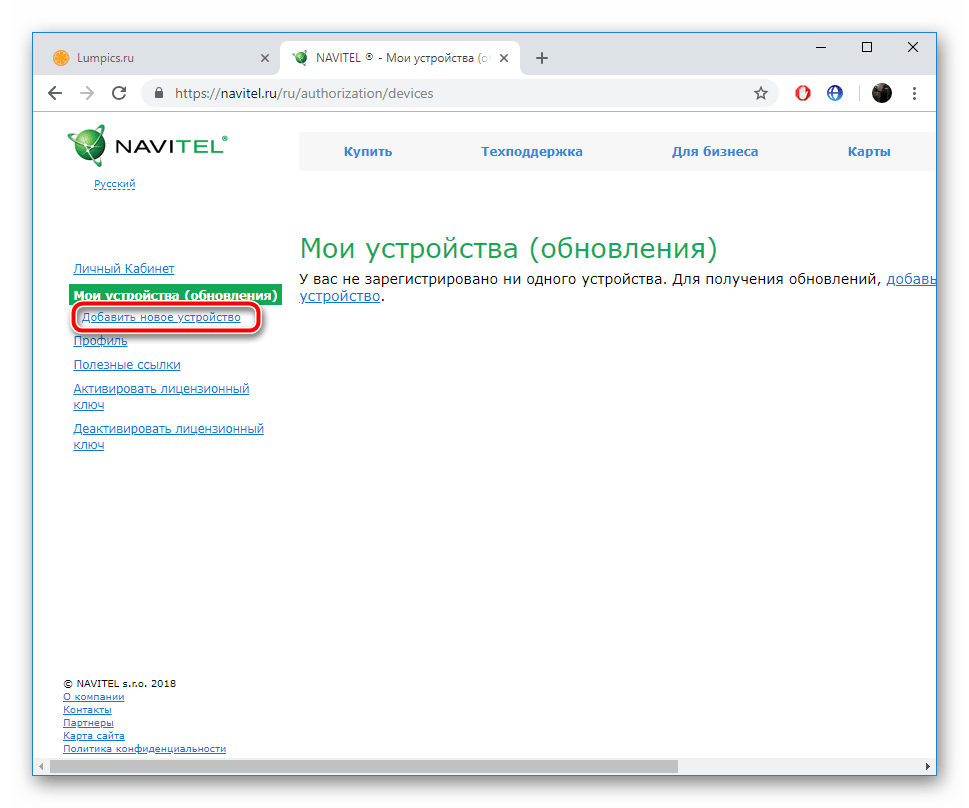969x808 pixels.
Task: Click the URL address bar
Action: [x=450, y=93]
